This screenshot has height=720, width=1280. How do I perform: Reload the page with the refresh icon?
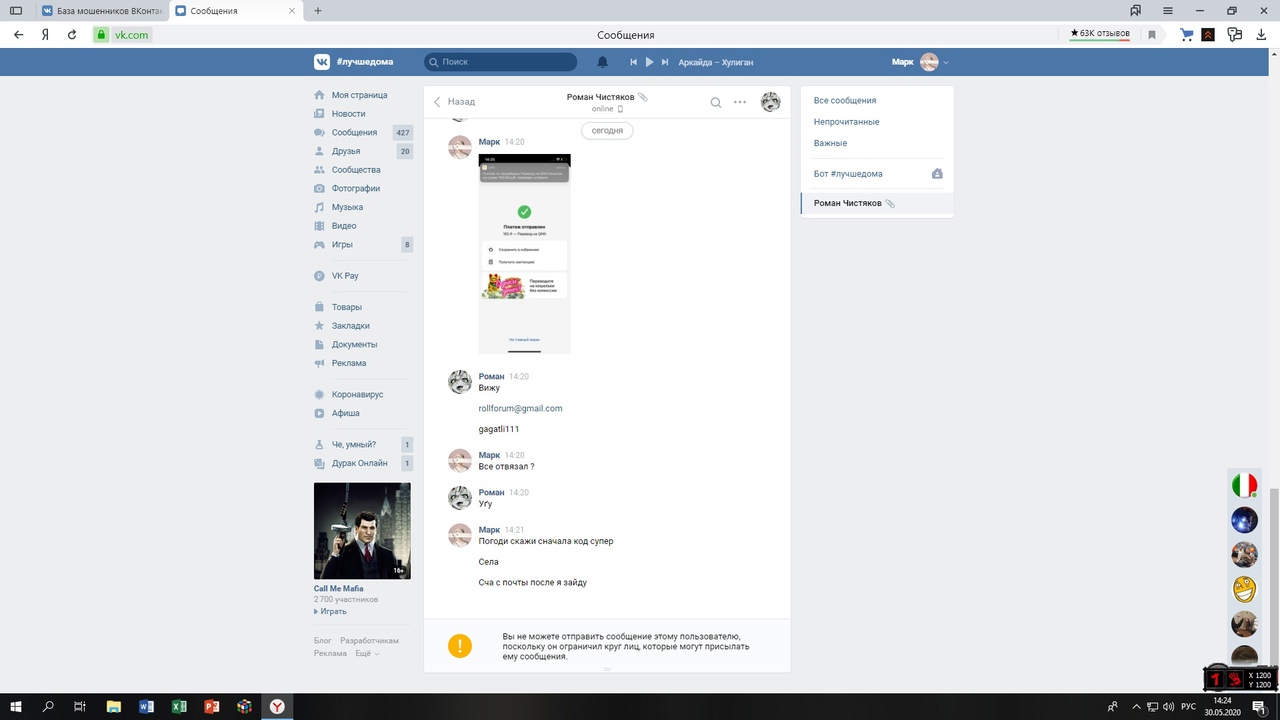tap(72, 35)
